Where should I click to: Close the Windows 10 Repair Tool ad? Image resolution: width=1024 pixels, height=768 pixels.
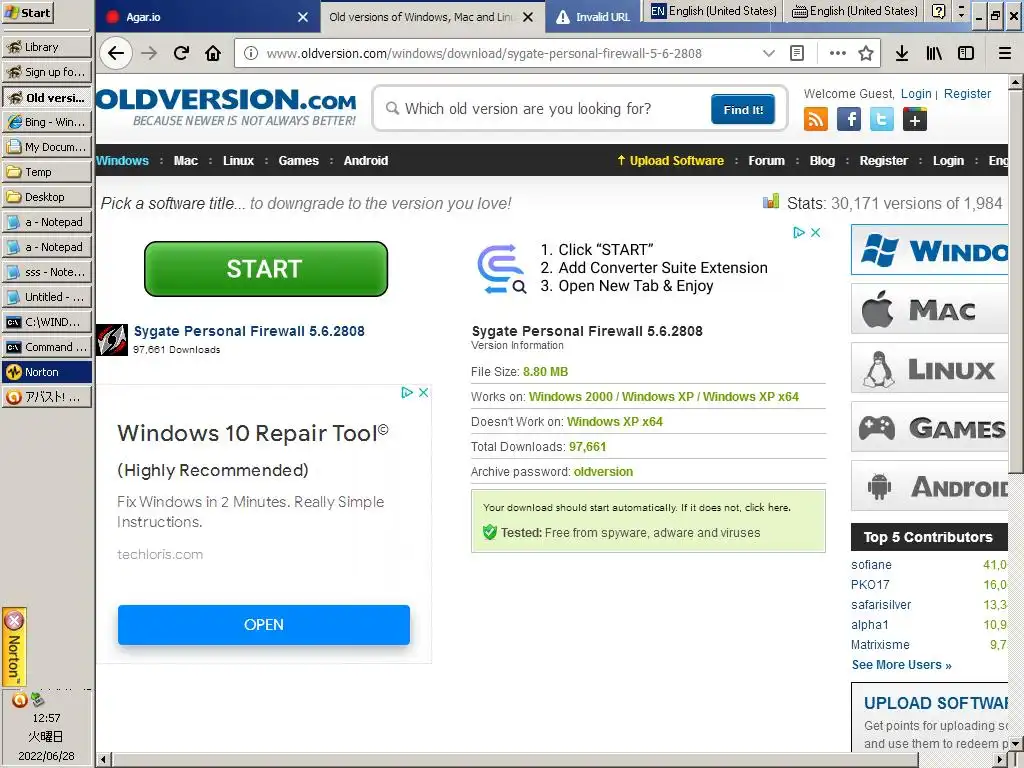[423, 392]
